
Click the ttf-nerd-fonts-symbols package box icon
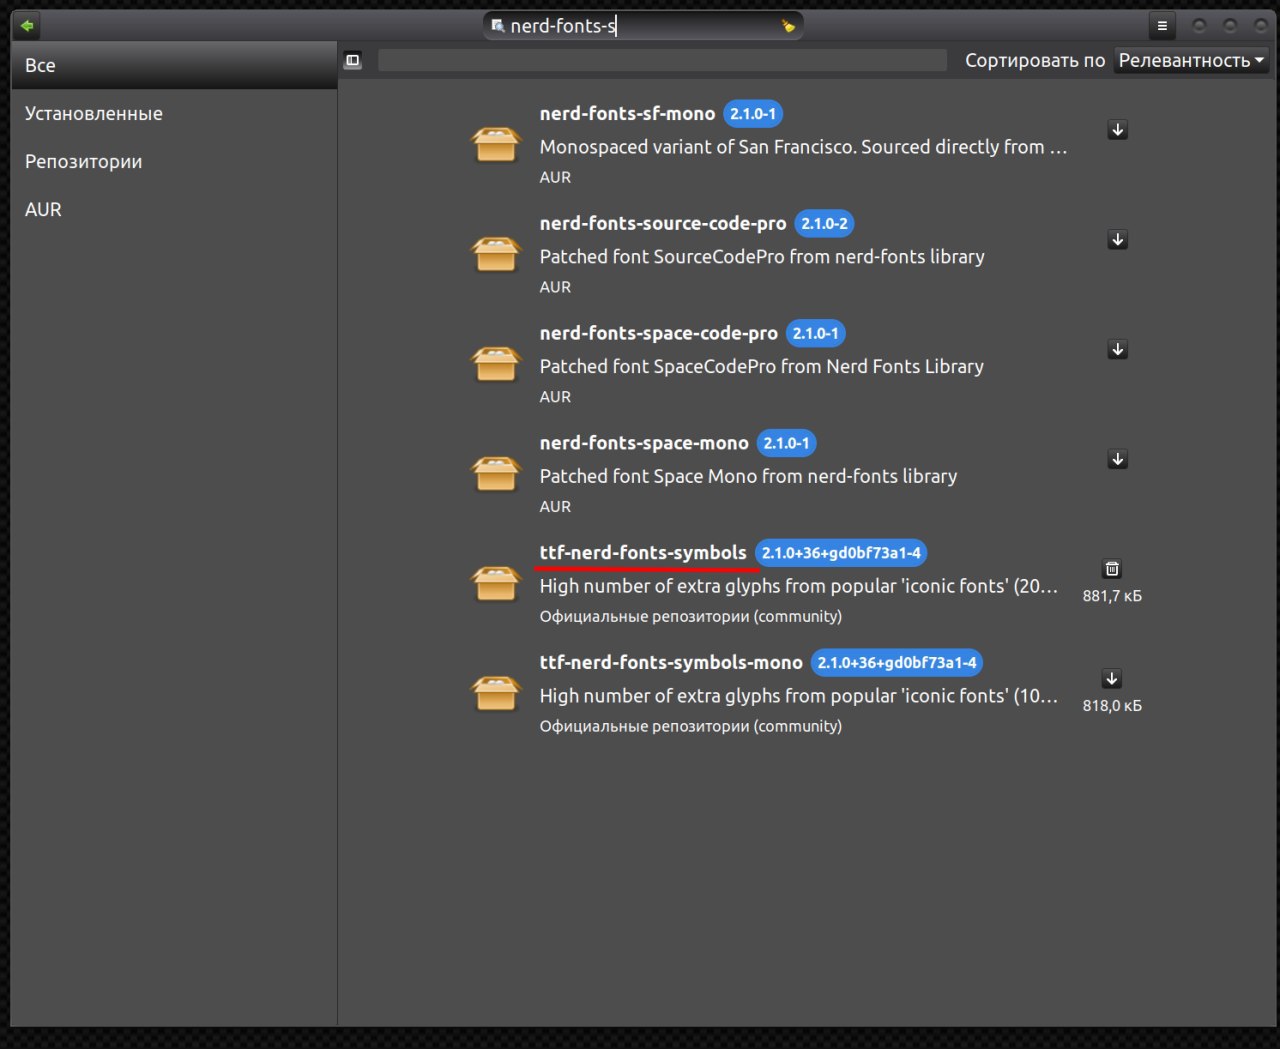[x=496, y=584]
